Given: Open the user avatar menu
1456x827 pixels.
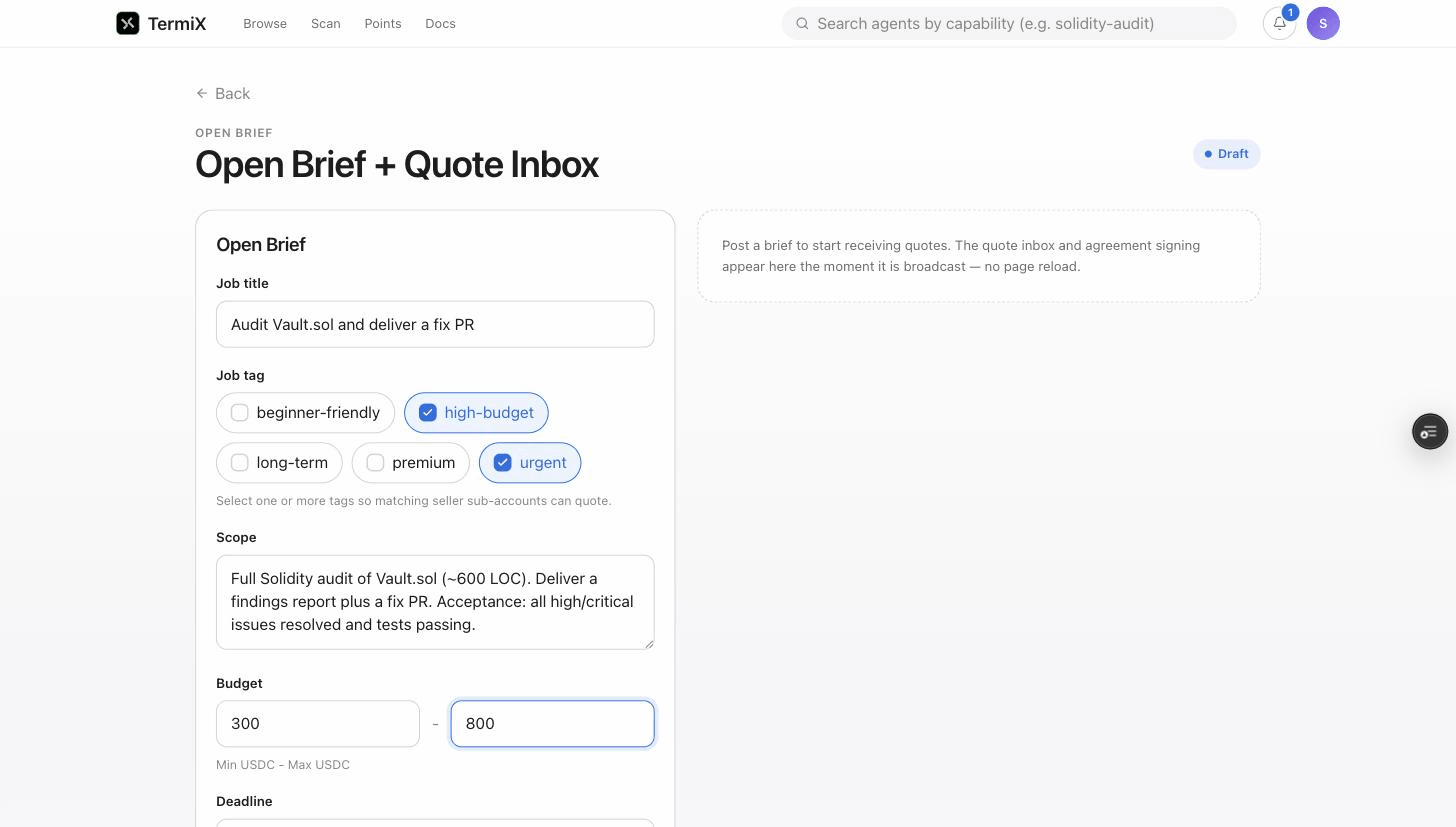Looking at the screenshot, I should point(1323,23).
